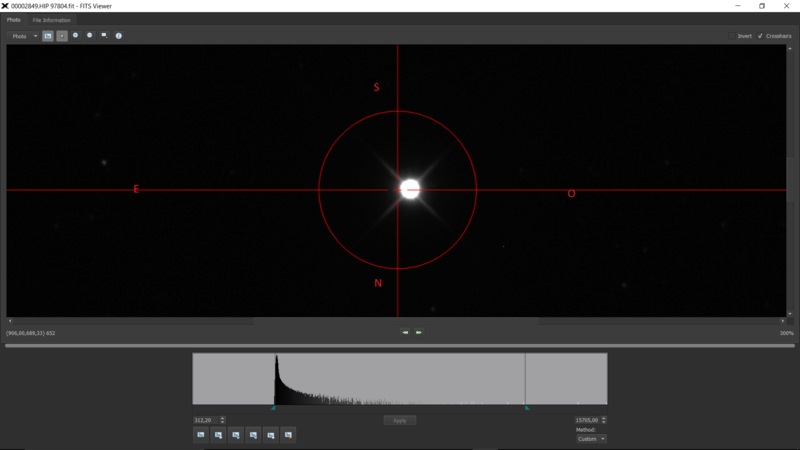Click the white point field showing 15705,00
Viewport: 800px width, 450px height.
(x=587, y=420)
